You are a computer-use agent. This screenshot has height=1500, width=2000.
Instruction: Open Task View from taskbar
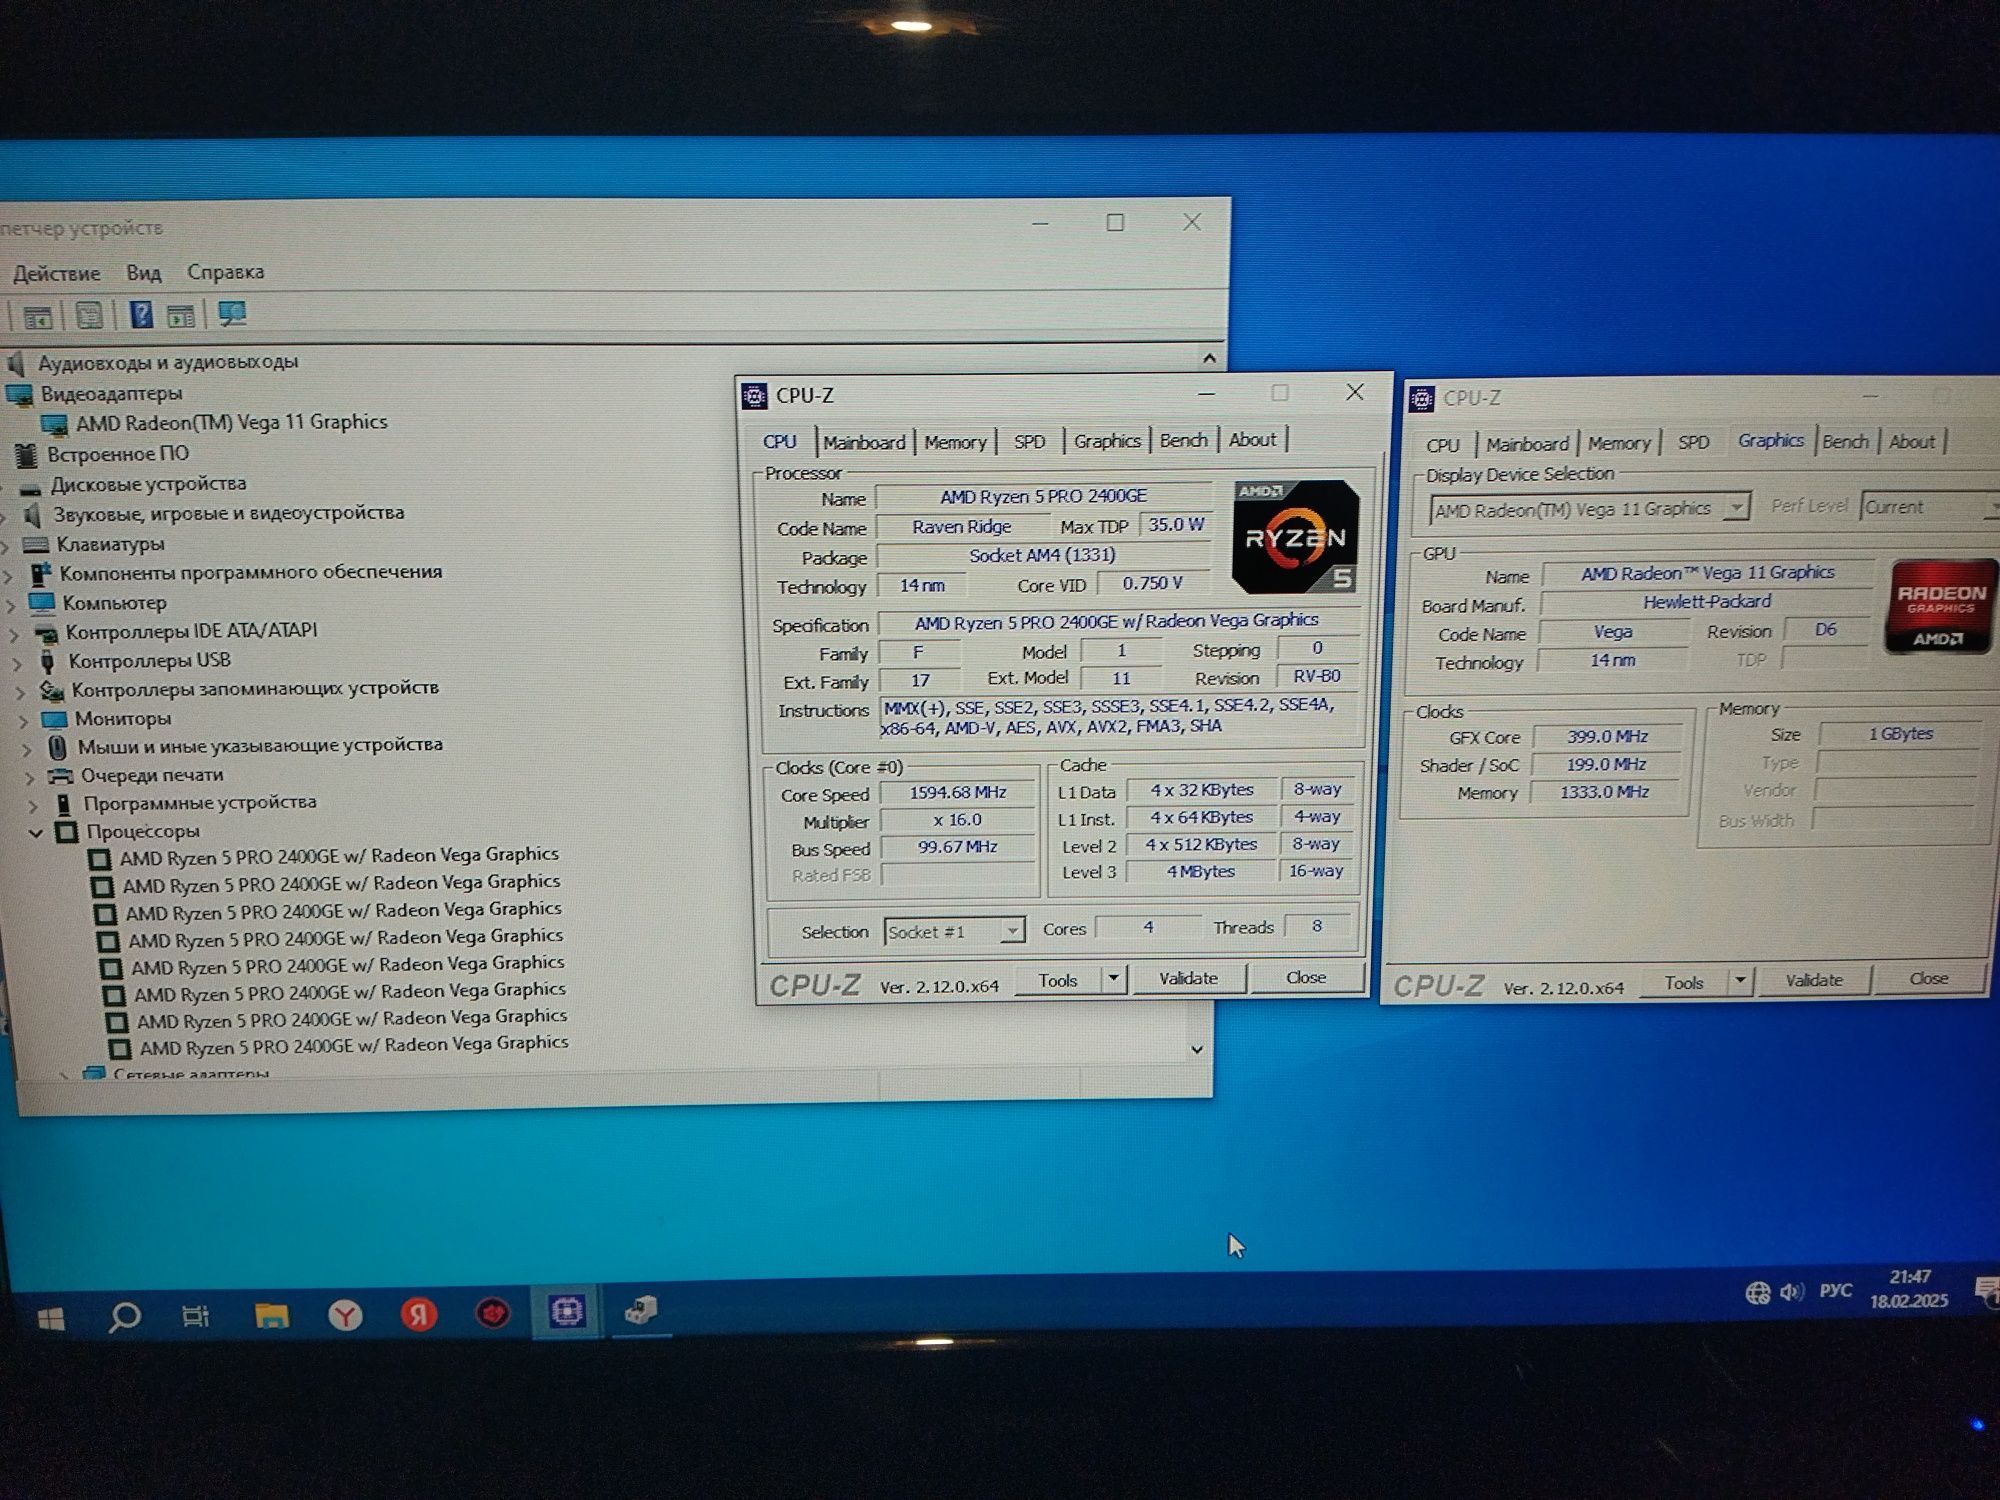coord(196,1316)
